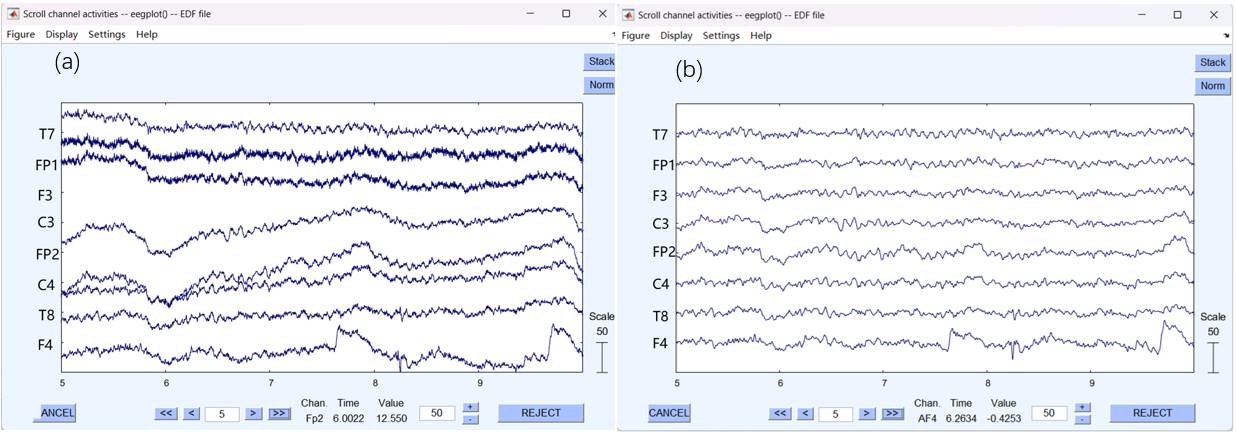Click FP1 channel label in window (a)
The image size is (1236, 432).
(47, 164)
